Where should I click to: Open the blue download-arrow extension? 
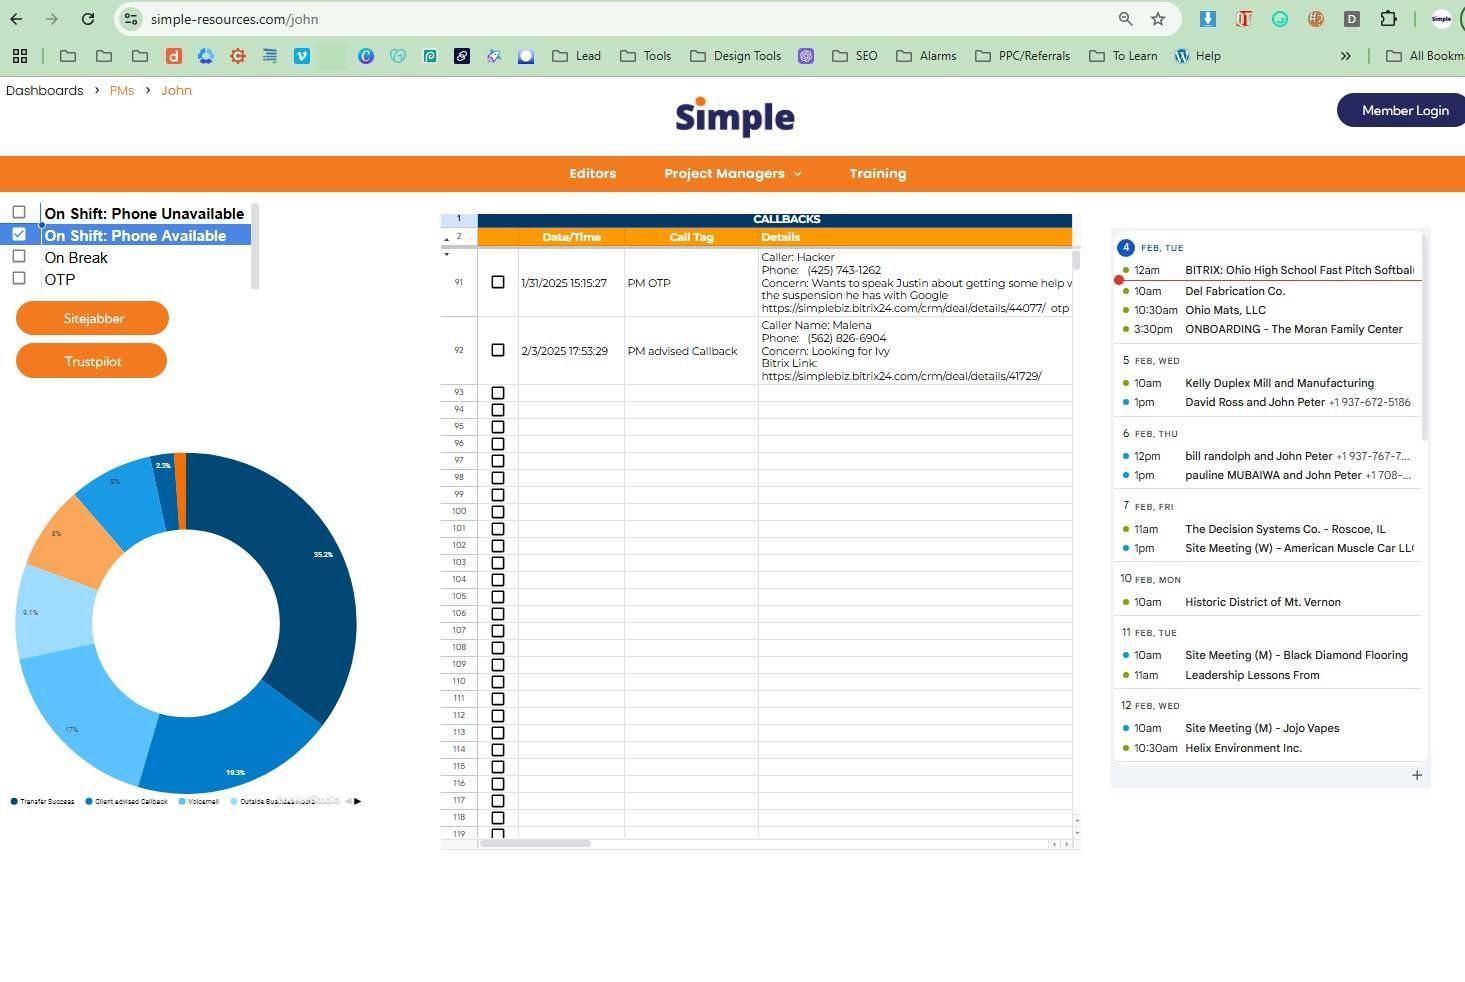(x=1207, y=19)
